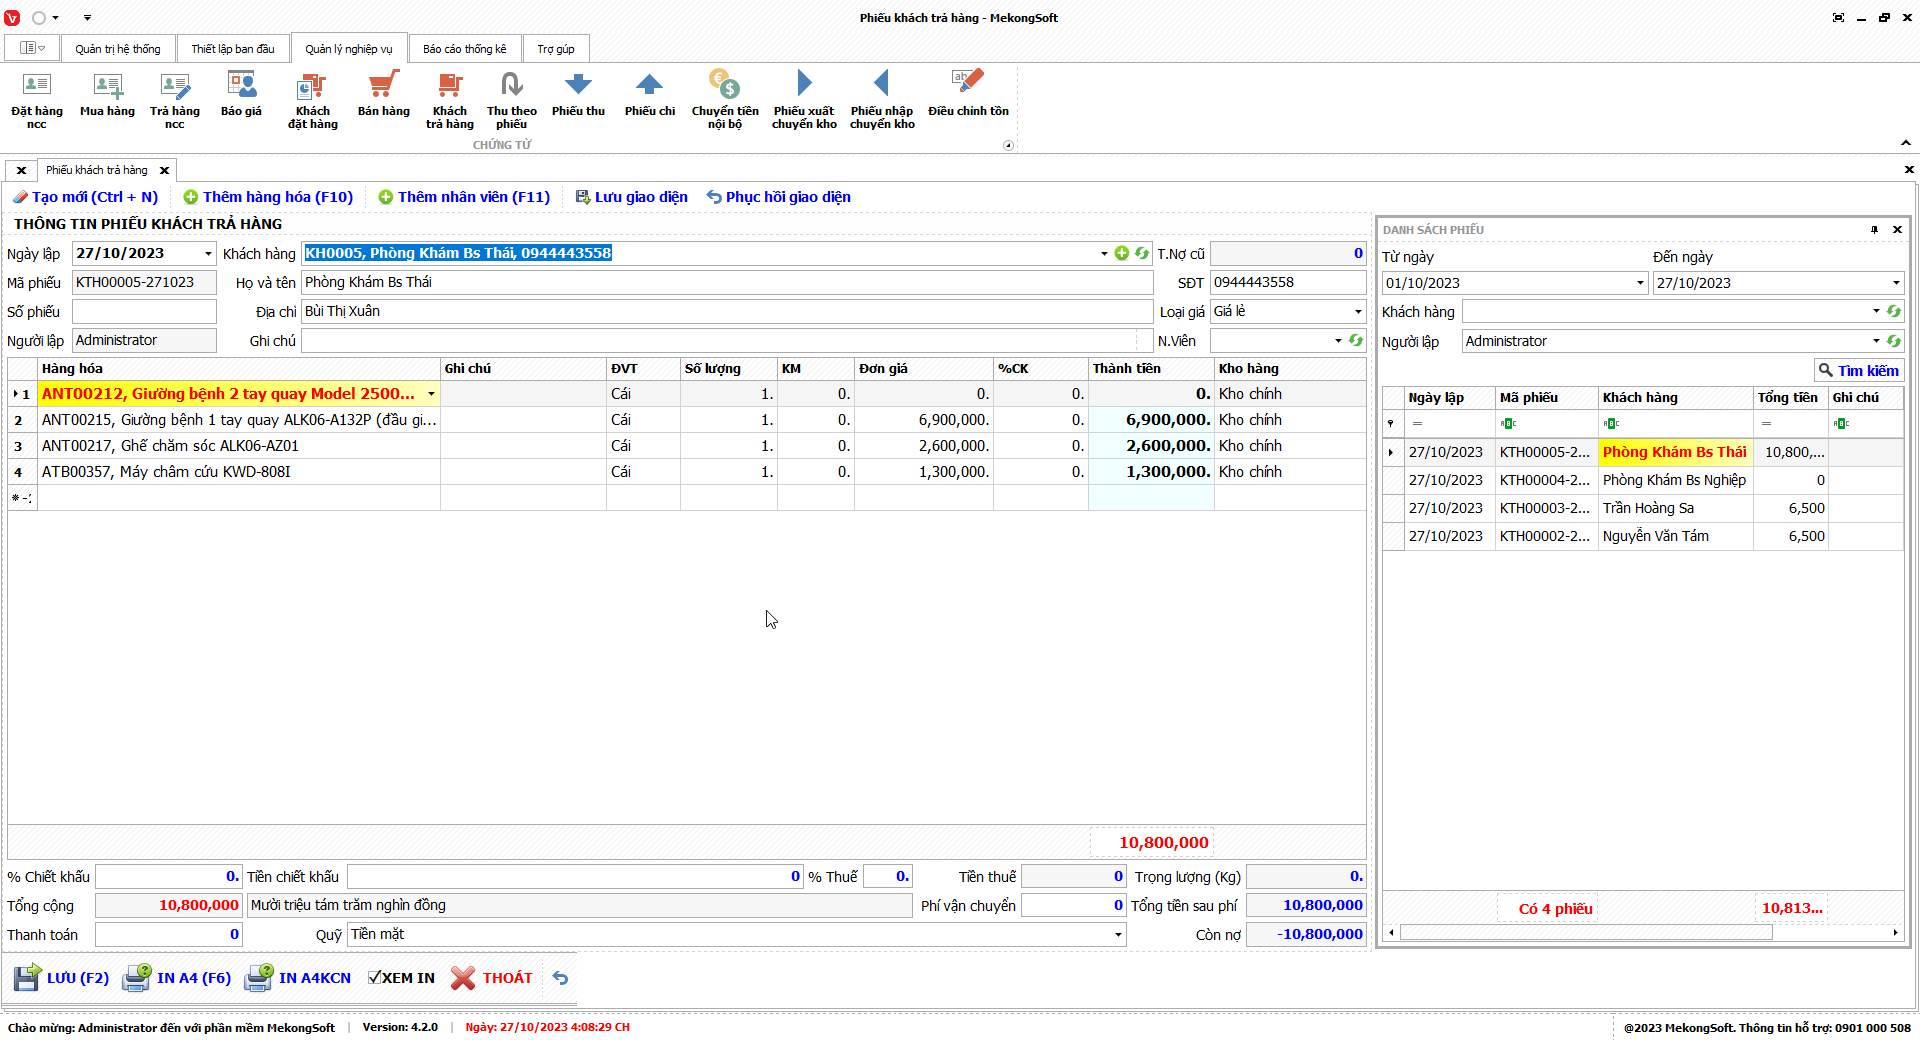Image resolution: width=1920 pixels, height=1040 pixels.
Task: Expand the Ngày lập date dropdown
Action: 208,254
